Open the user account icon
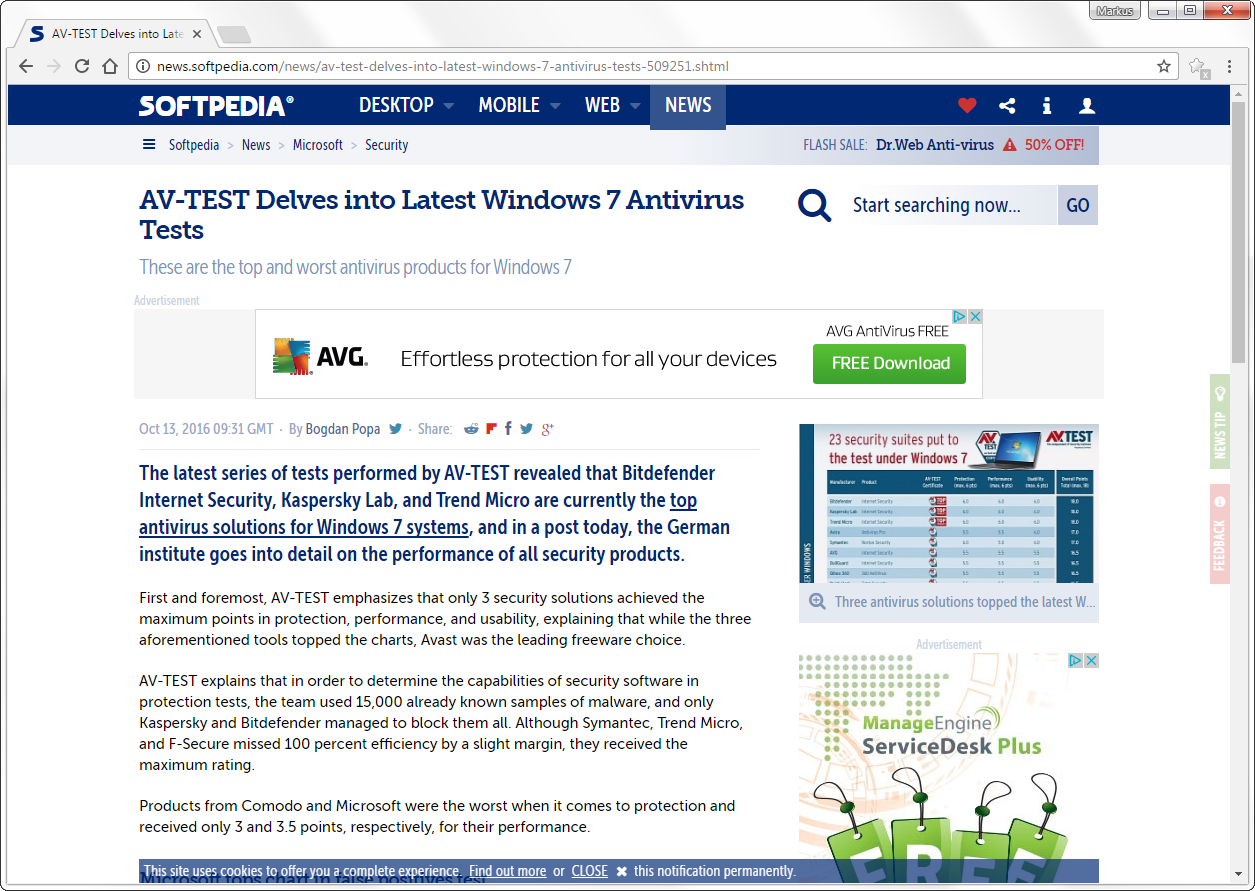Screen dimensions: 1255x891 [1087, 106]
